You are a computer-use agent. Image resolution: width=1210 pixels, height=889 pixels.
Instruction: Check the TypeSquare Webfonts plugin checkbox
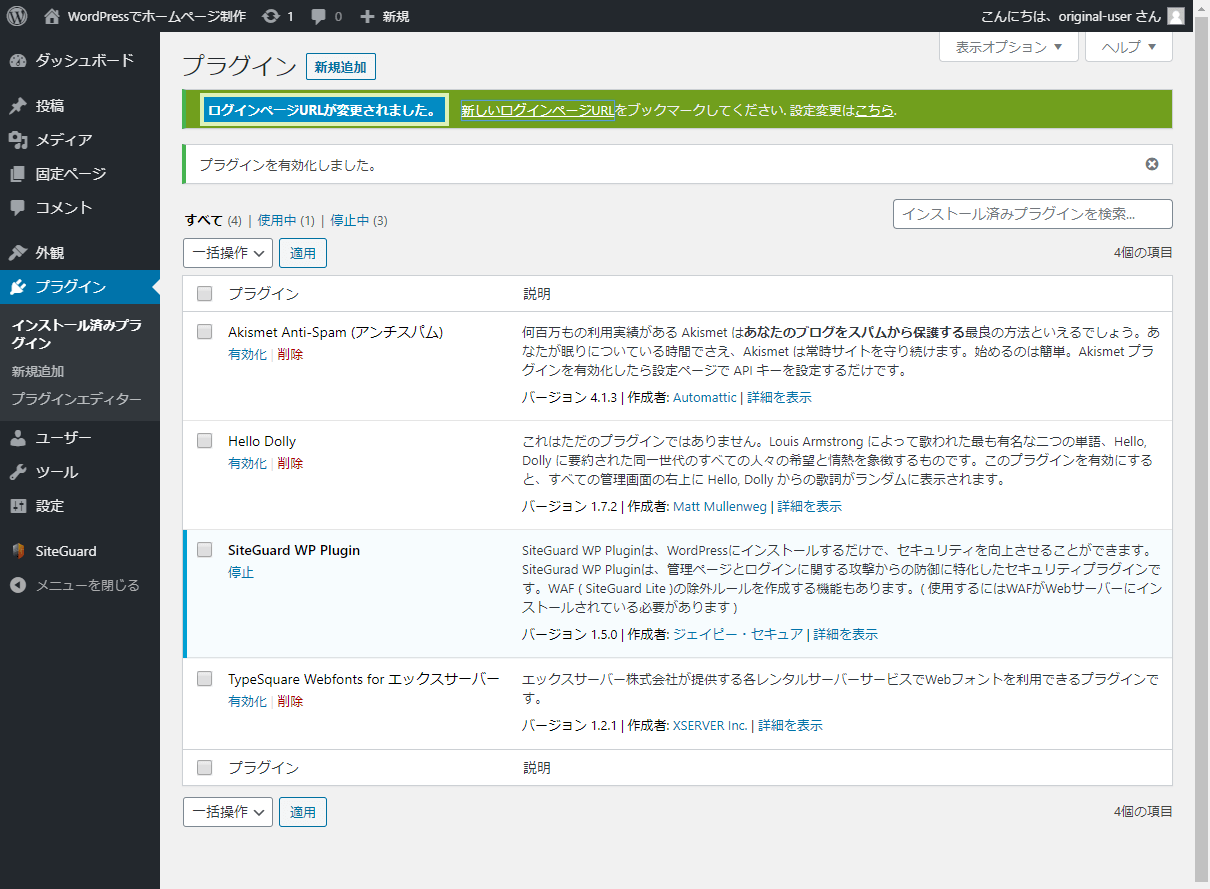tap(205, 679)
